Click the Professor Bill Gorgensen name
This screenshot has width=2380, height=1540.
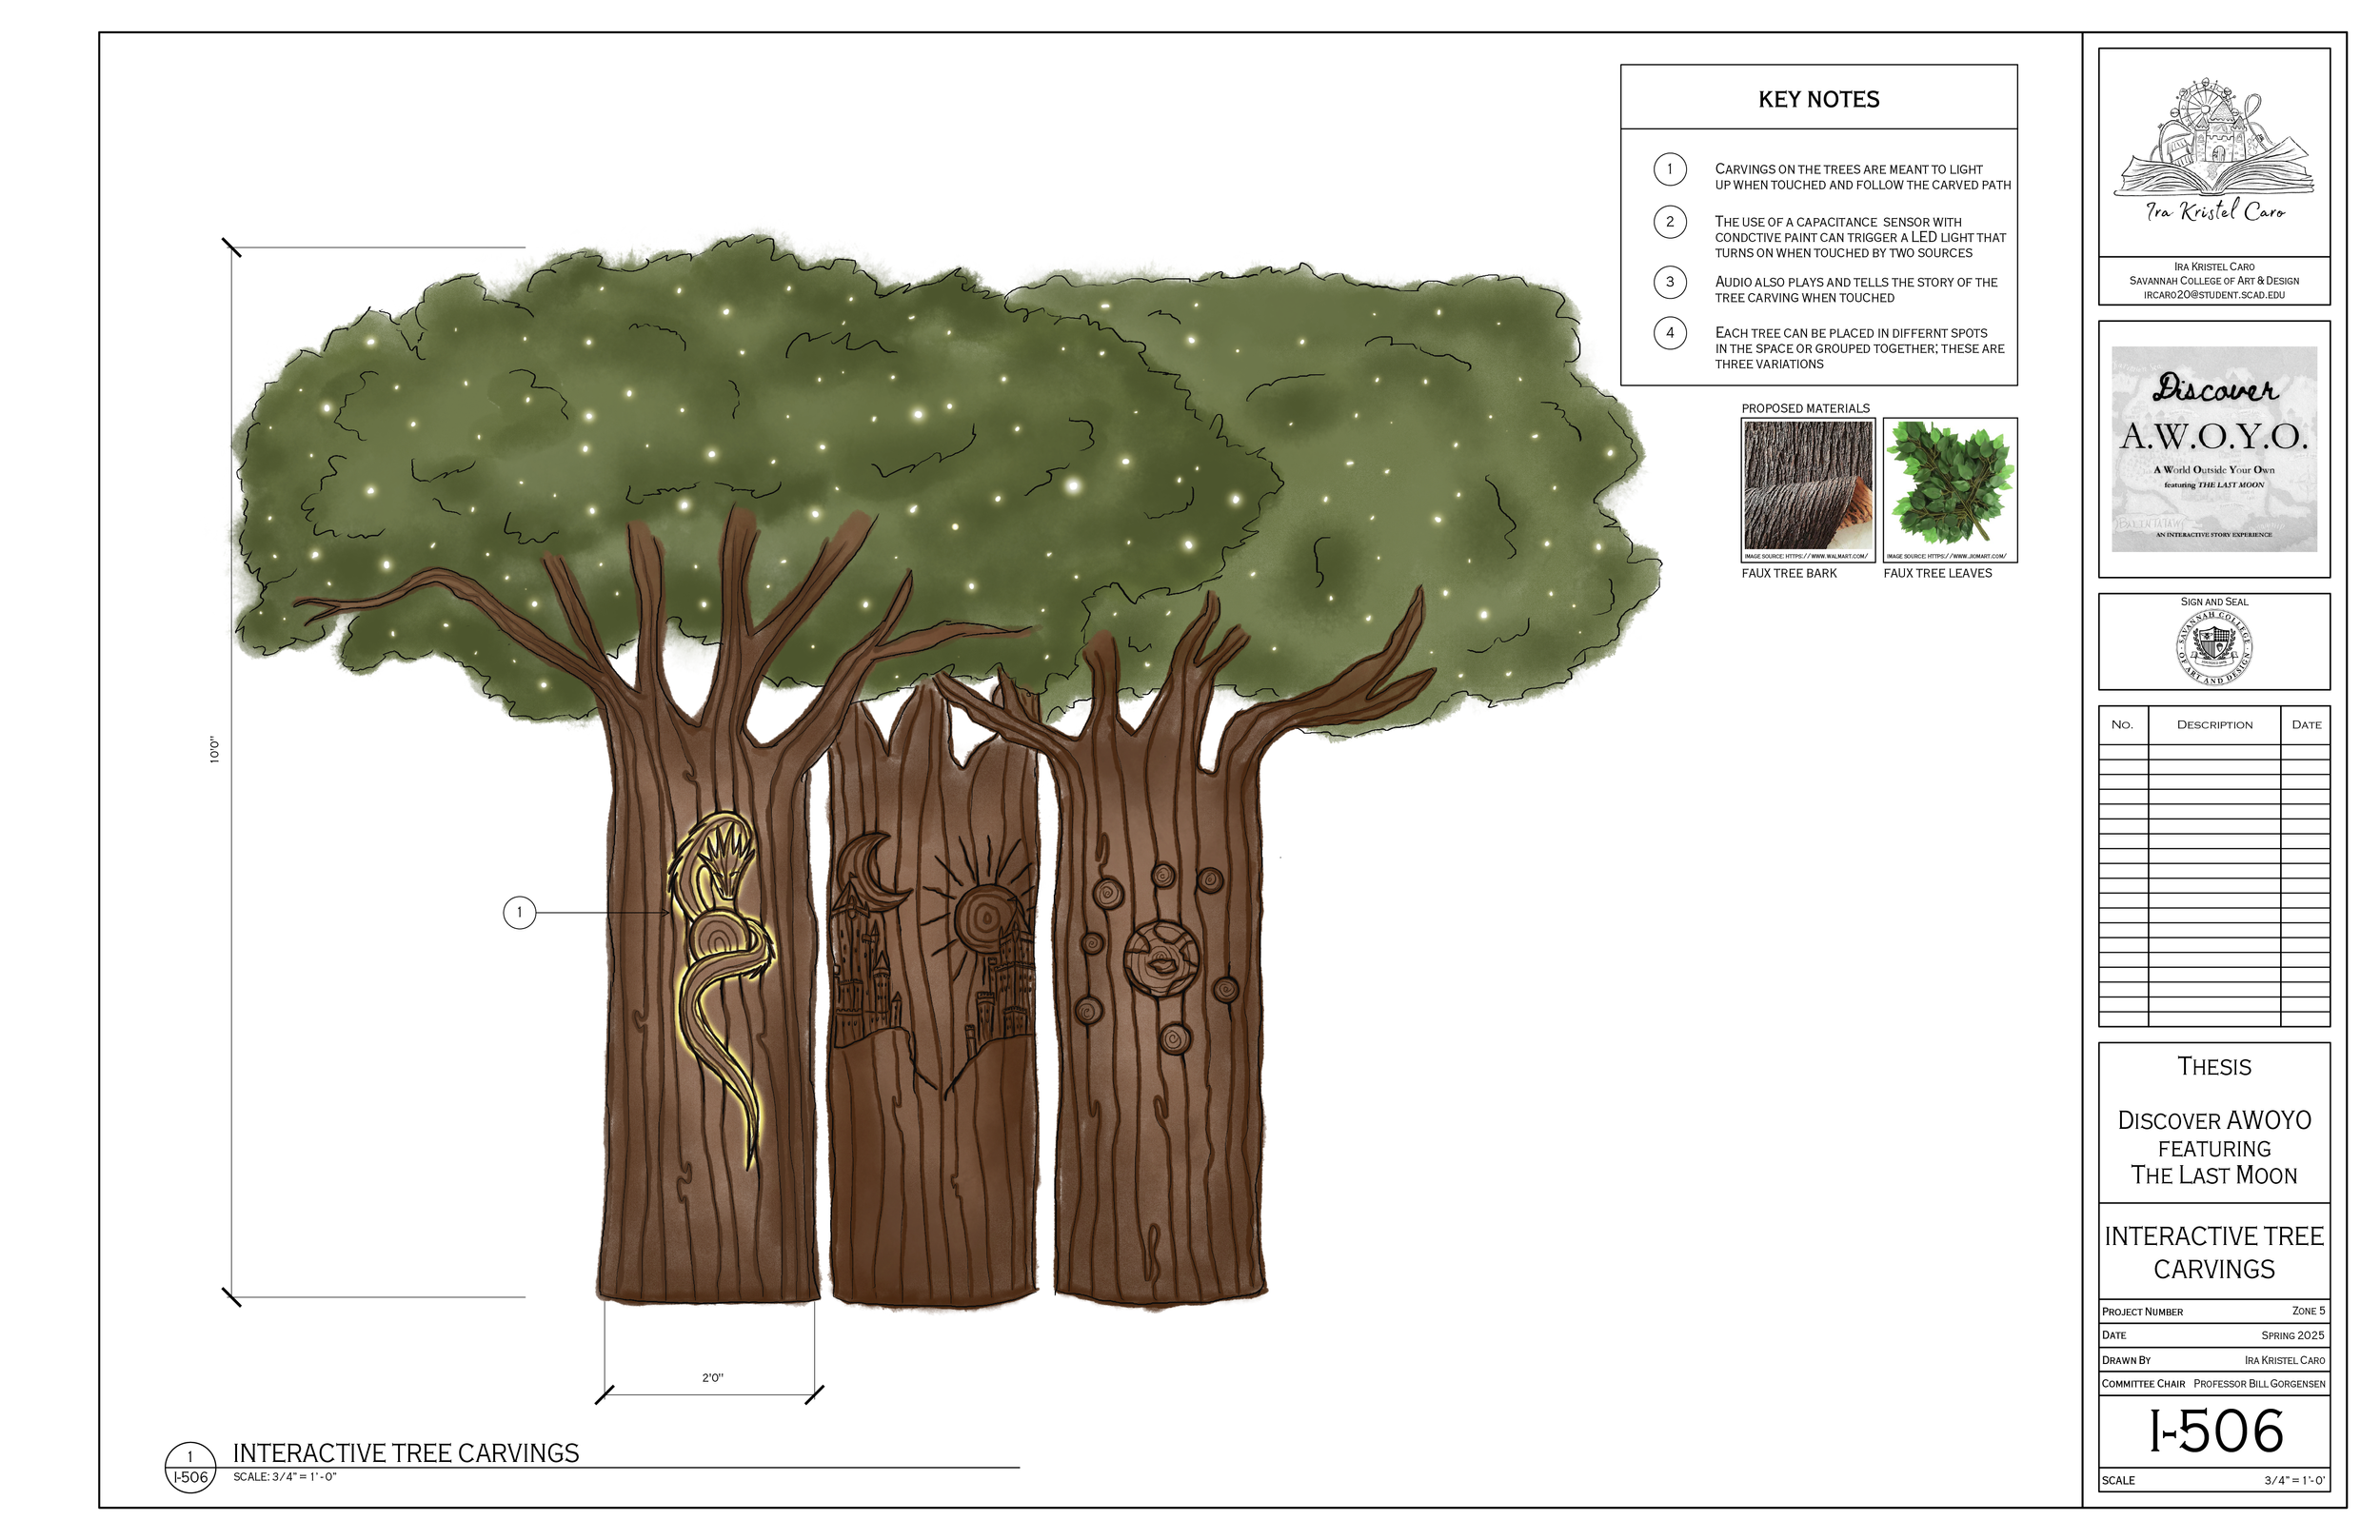(2259, 1384)
